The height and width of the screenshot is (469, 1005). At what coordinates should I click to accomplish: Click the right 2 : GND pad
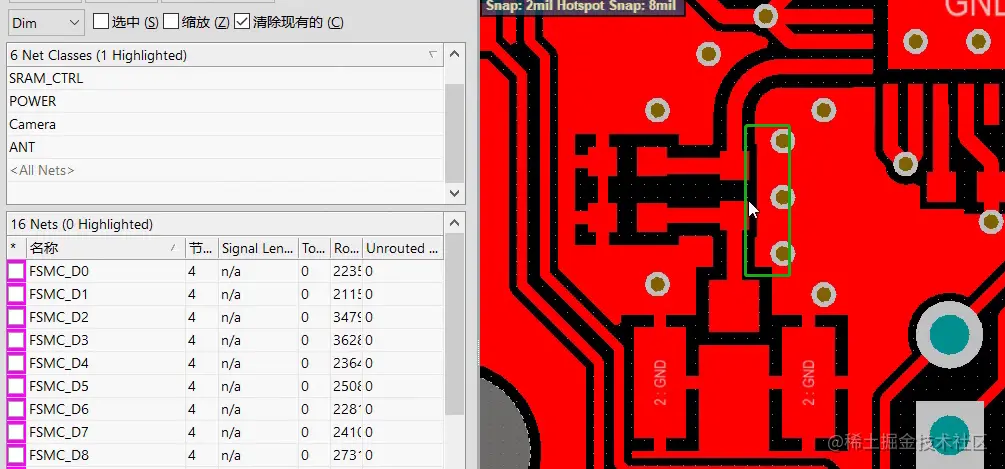click(x=808, y=383)
